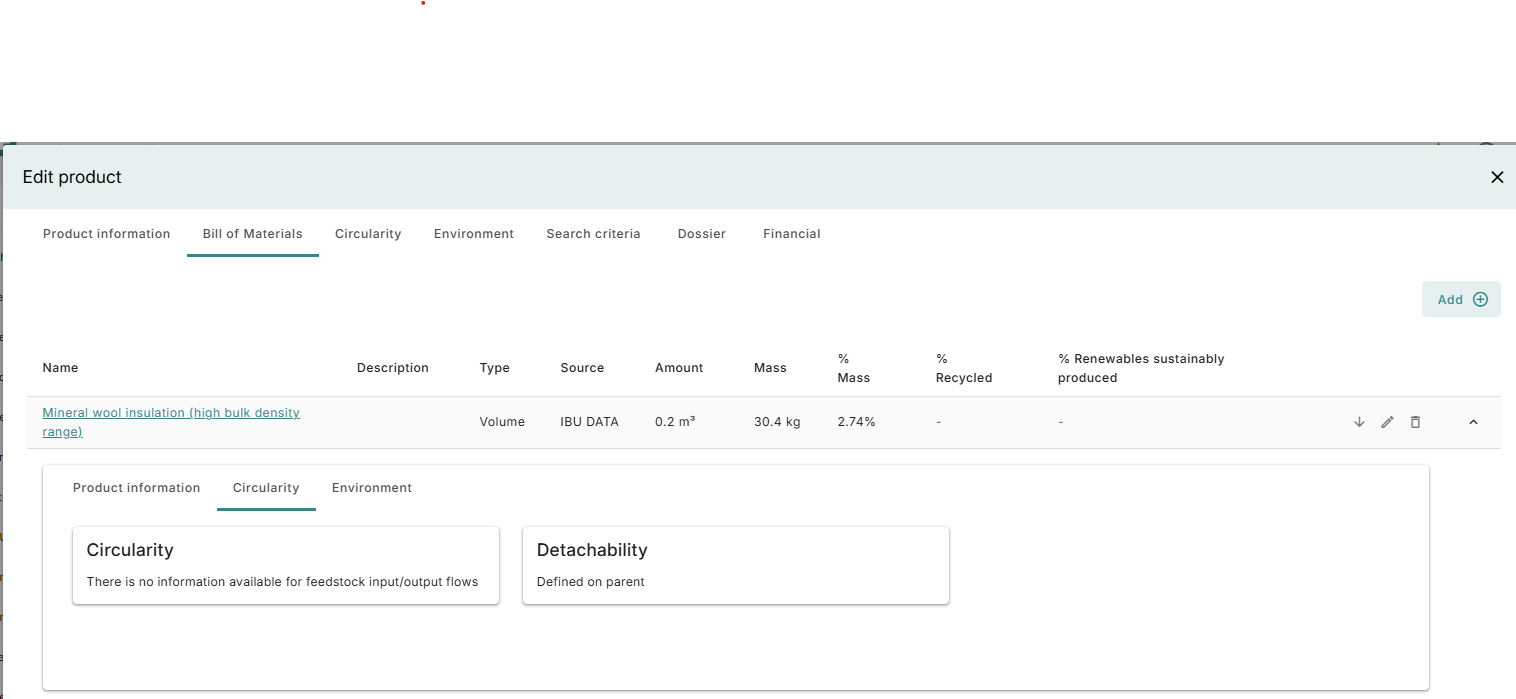This screenshot has height=699, width=1516.
Task: Select nested Circularity tab in row details
Action: [x=266, y=488]
